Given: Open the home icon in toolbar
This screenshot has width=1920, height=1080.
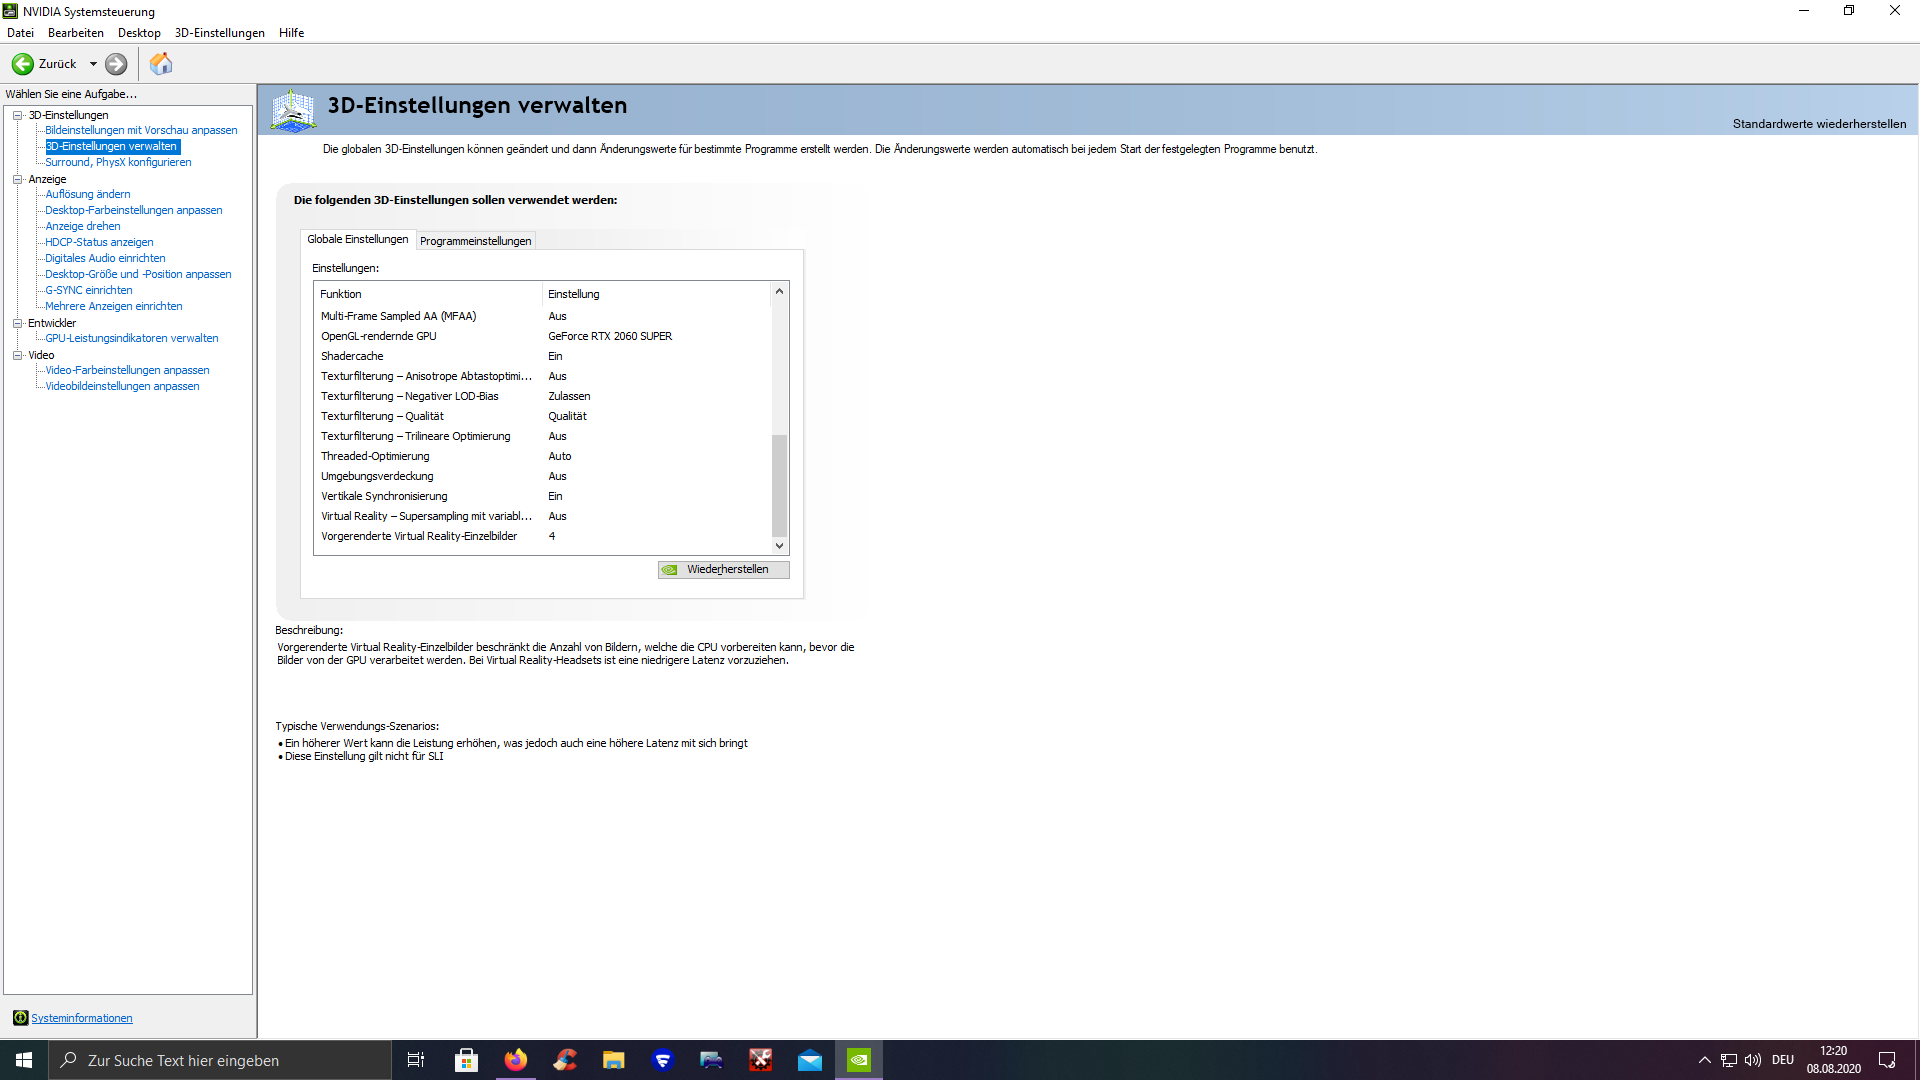Looking at the screenshot, I should click(x=161, y=64).
